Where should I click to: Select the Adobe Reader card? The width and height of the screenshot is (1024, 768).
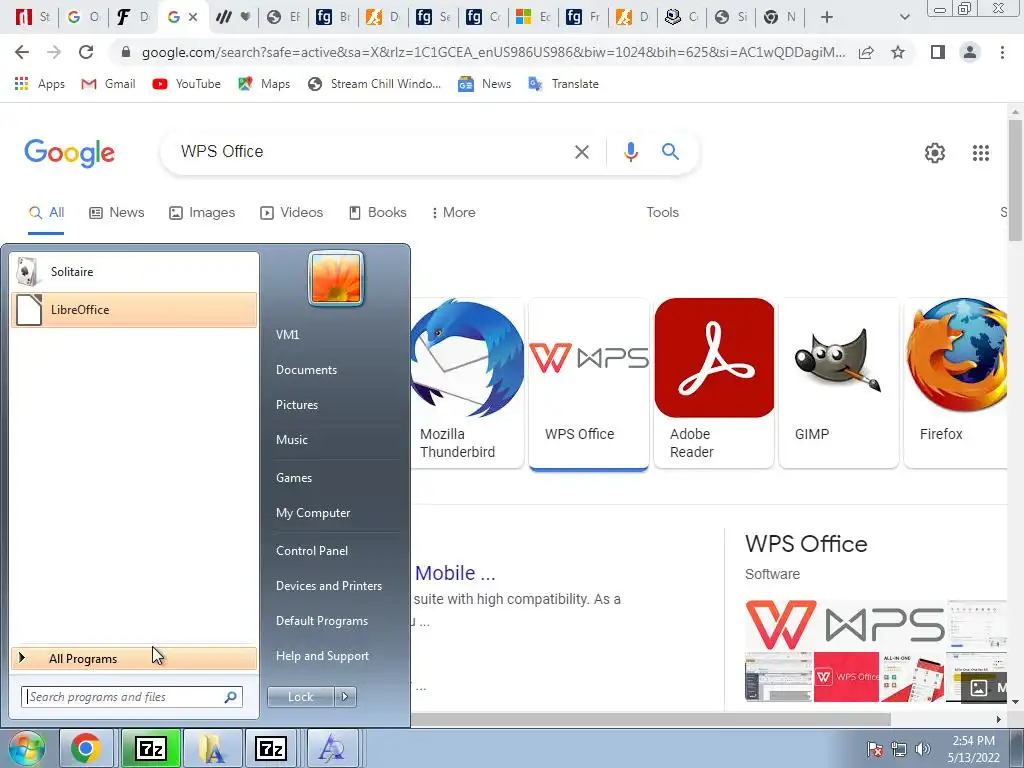(x=714, y=383)
